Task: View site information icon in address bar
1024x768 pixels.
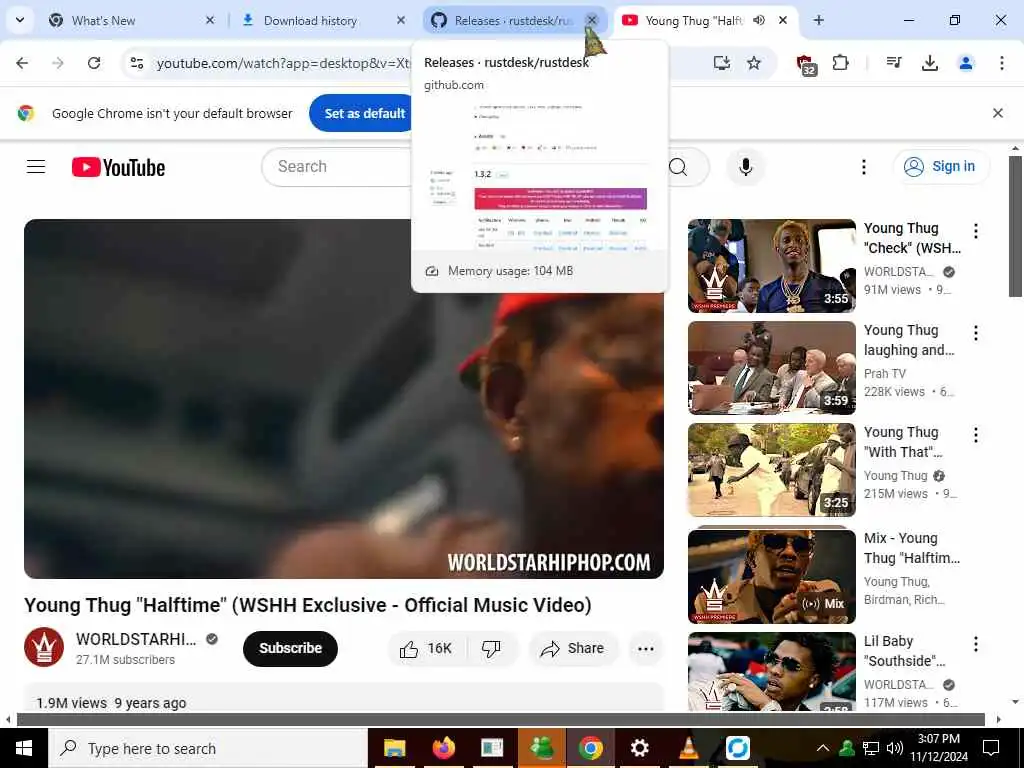Action: (x=136, y=63)
